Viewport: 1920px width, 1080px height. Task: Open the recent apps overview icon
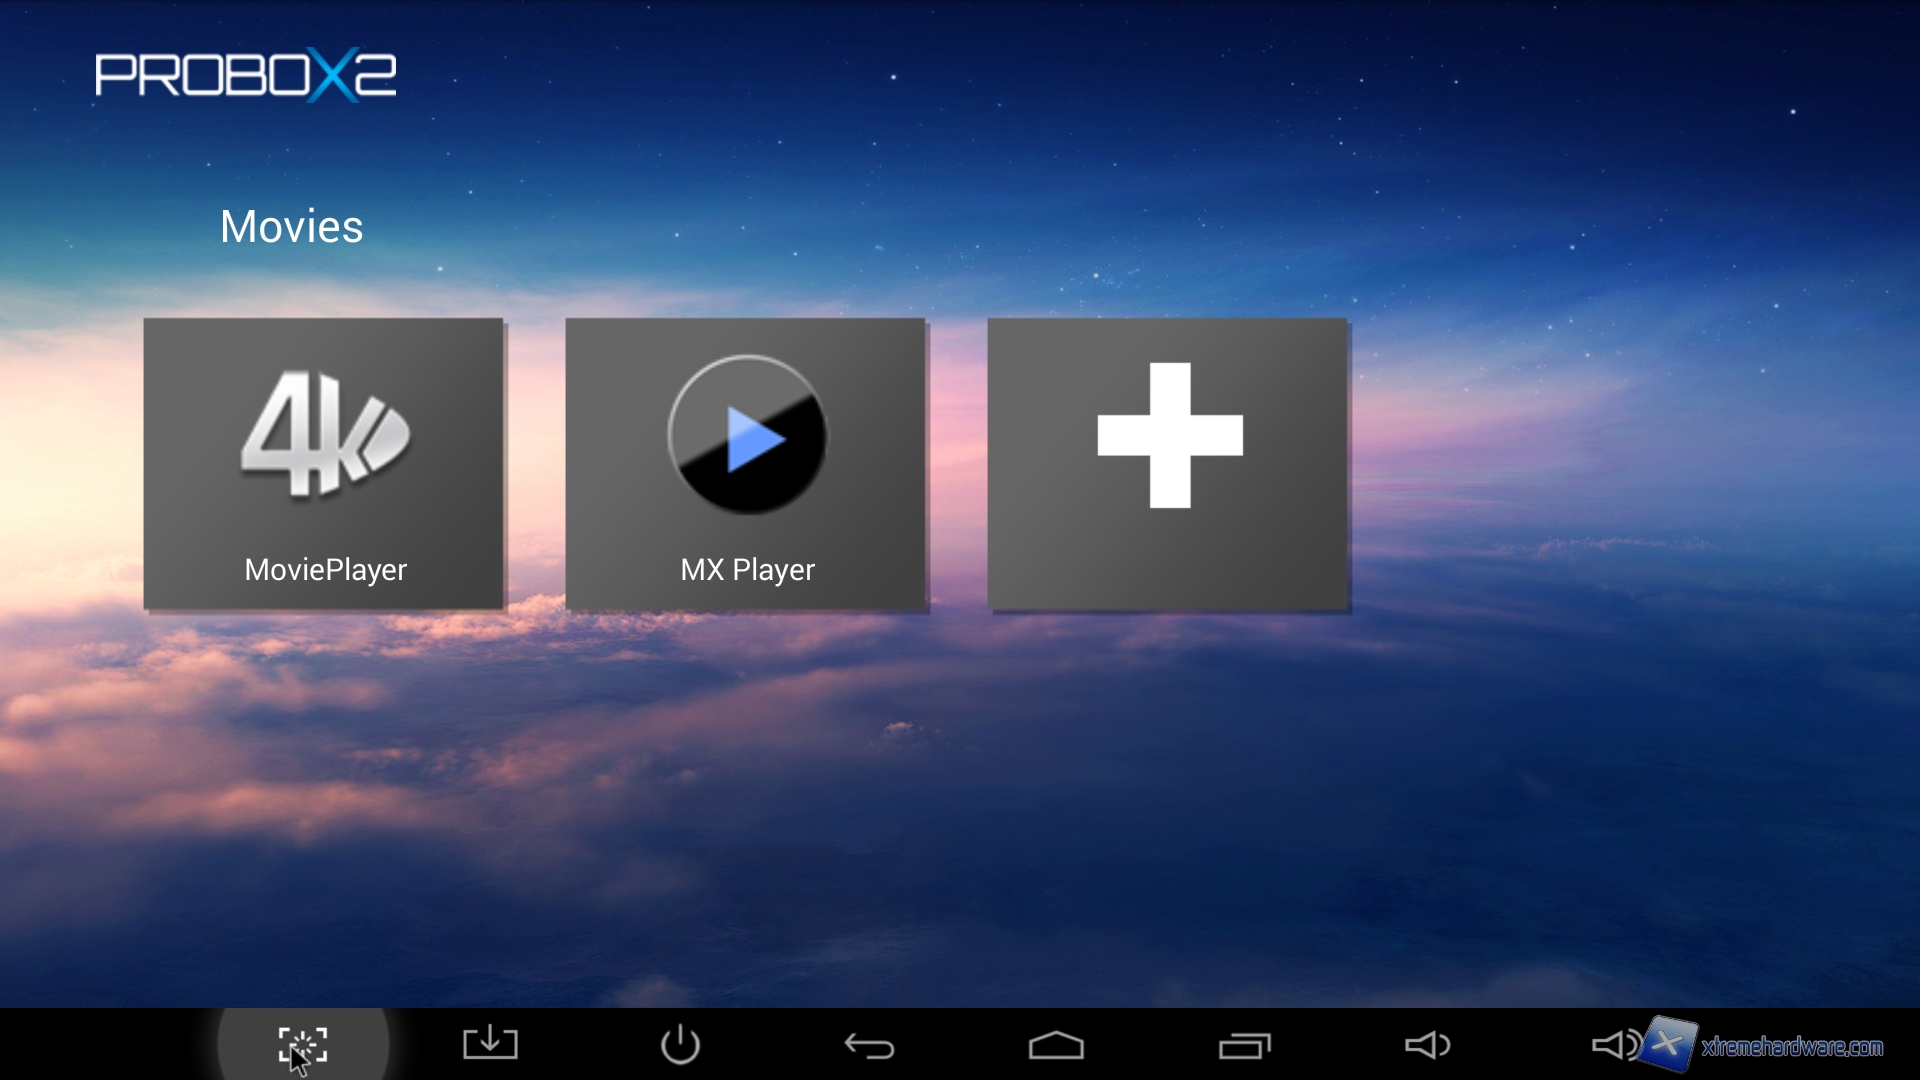[x=1244, y=1045]
